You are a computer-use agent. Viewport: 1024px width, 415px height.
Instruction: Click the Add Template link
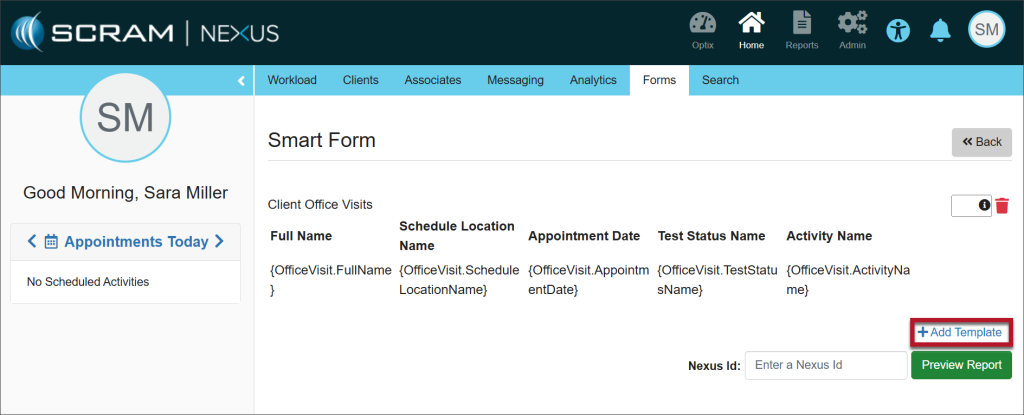tap(959, 332)
